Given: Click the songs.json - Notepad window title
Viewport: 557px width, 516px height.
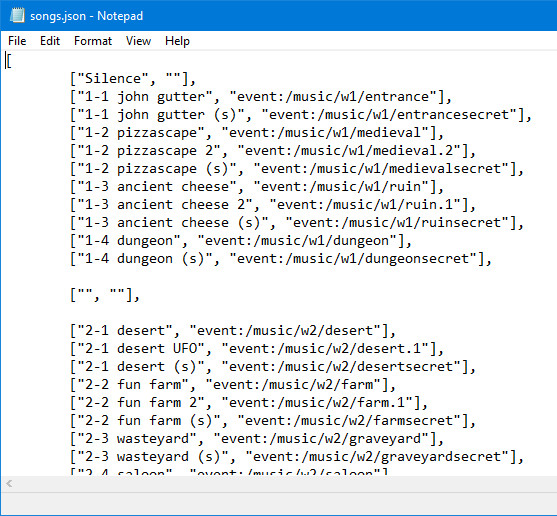Looking at the screenshot, I should 86,16.
